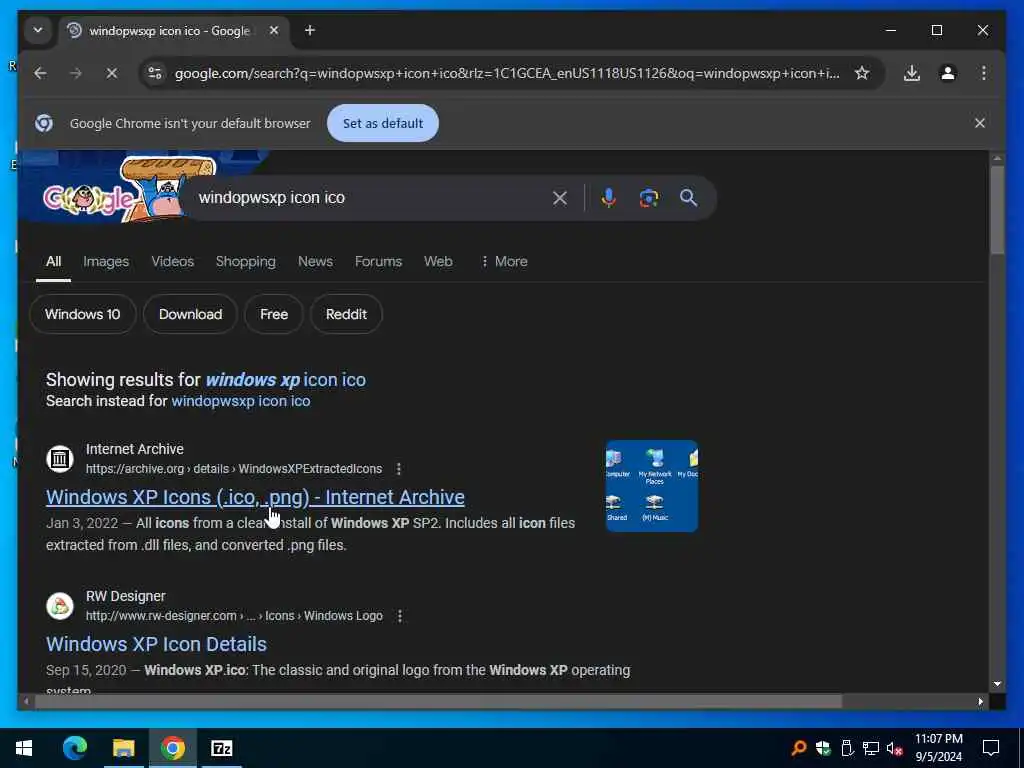Search instead for windopwsxp icon ico

click(240, 401)
